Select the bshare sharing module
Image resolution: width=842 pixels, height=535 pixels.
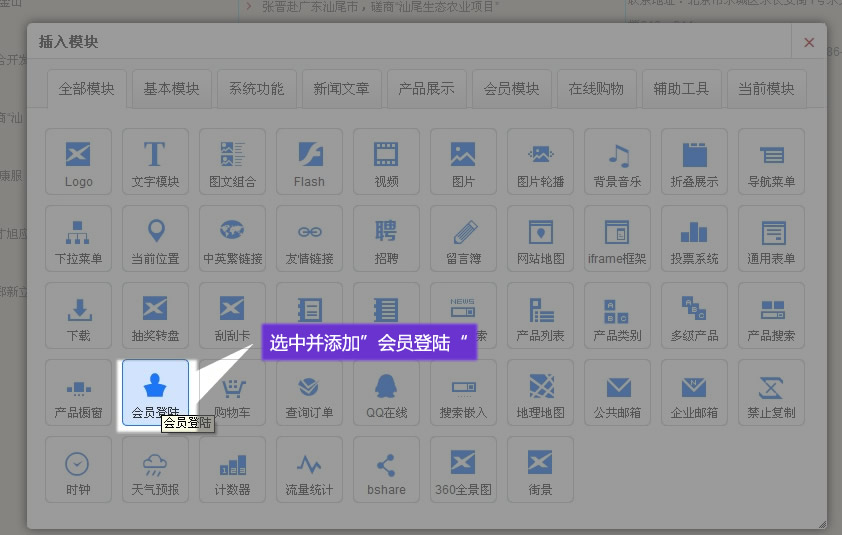[386, 470]
